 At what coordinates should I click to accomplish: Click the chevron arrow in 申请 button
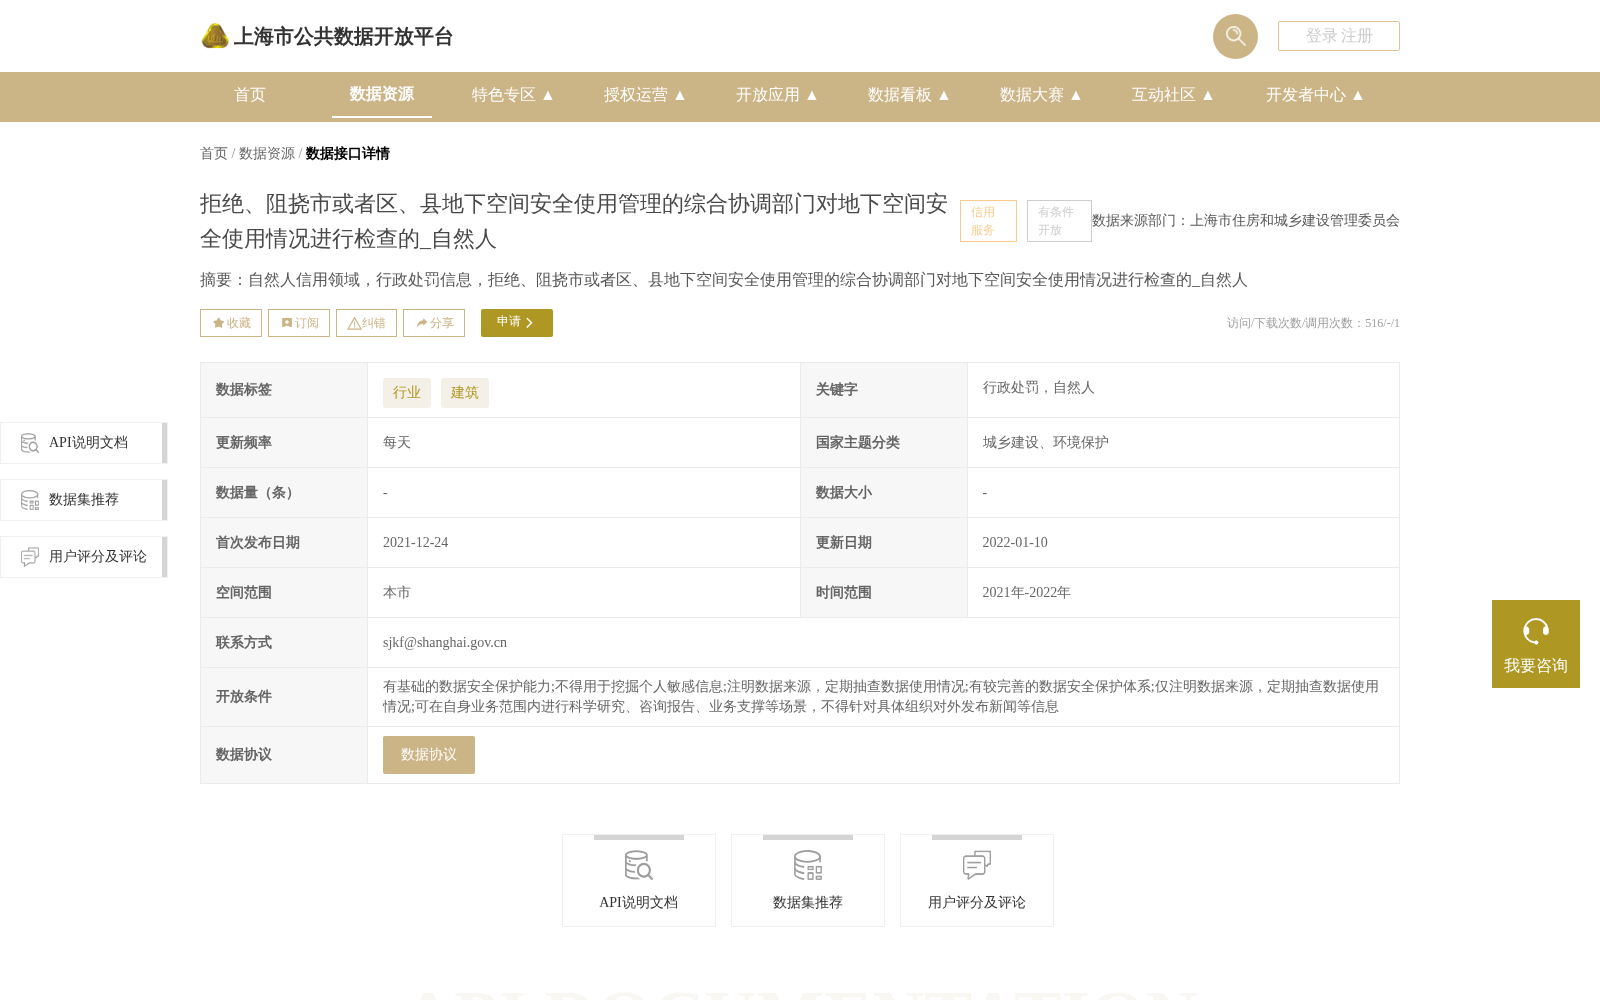(x=529, y=323)
